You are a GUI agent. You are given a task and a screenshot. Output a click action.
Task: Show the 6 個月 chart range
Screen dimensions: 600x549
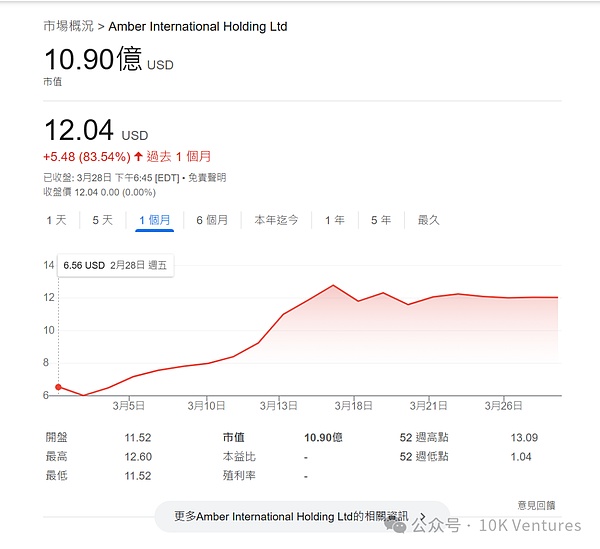coord(212,220)
